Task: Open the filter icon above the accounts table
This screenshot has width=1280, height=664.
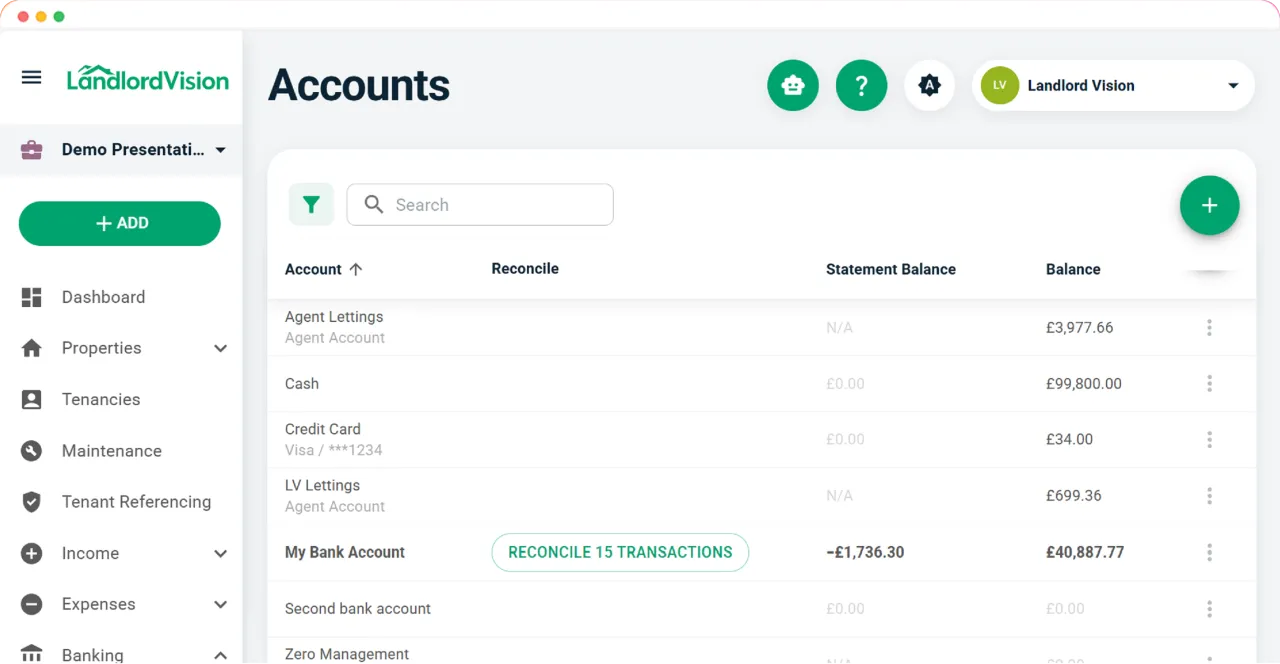Action: [311, 204]
